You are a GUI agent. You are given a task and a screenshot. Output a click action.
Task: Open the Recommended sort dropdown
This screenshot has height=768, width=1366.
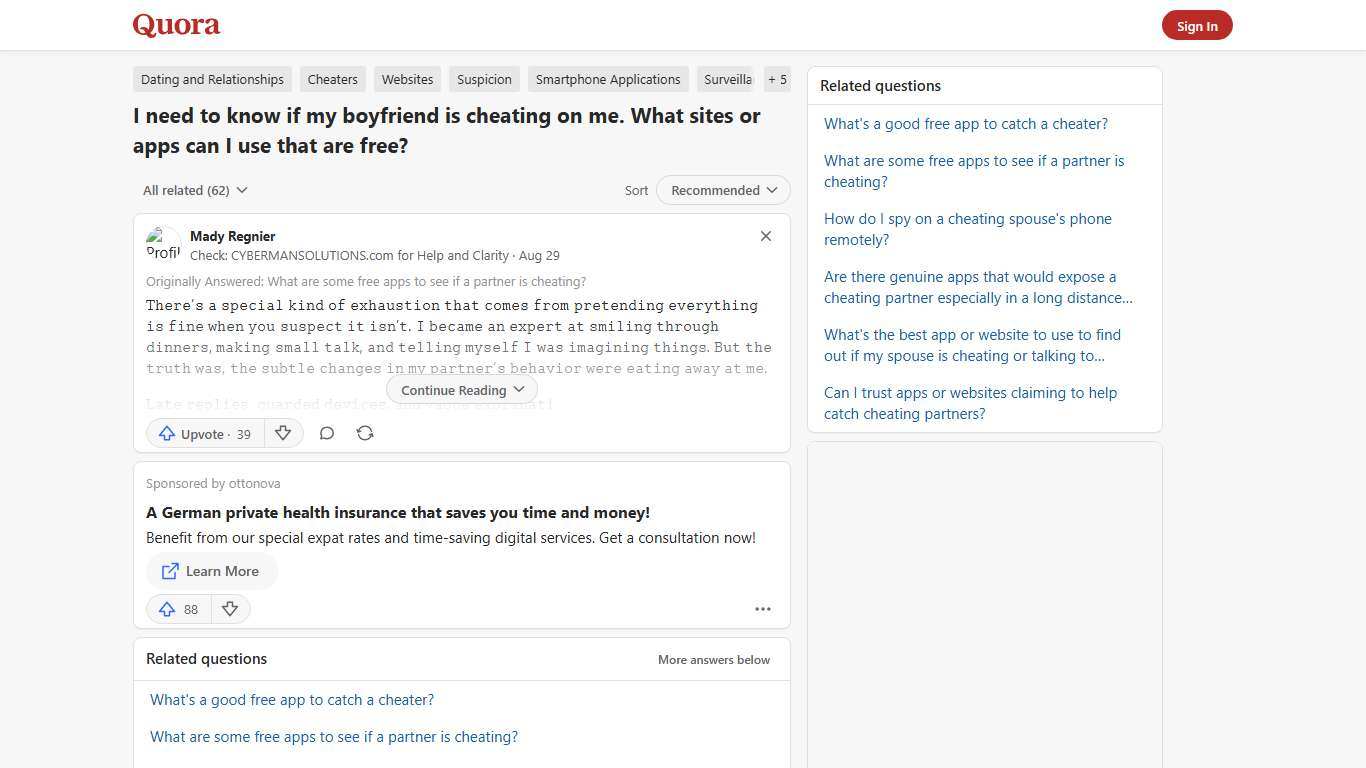(x=722, y=190)
